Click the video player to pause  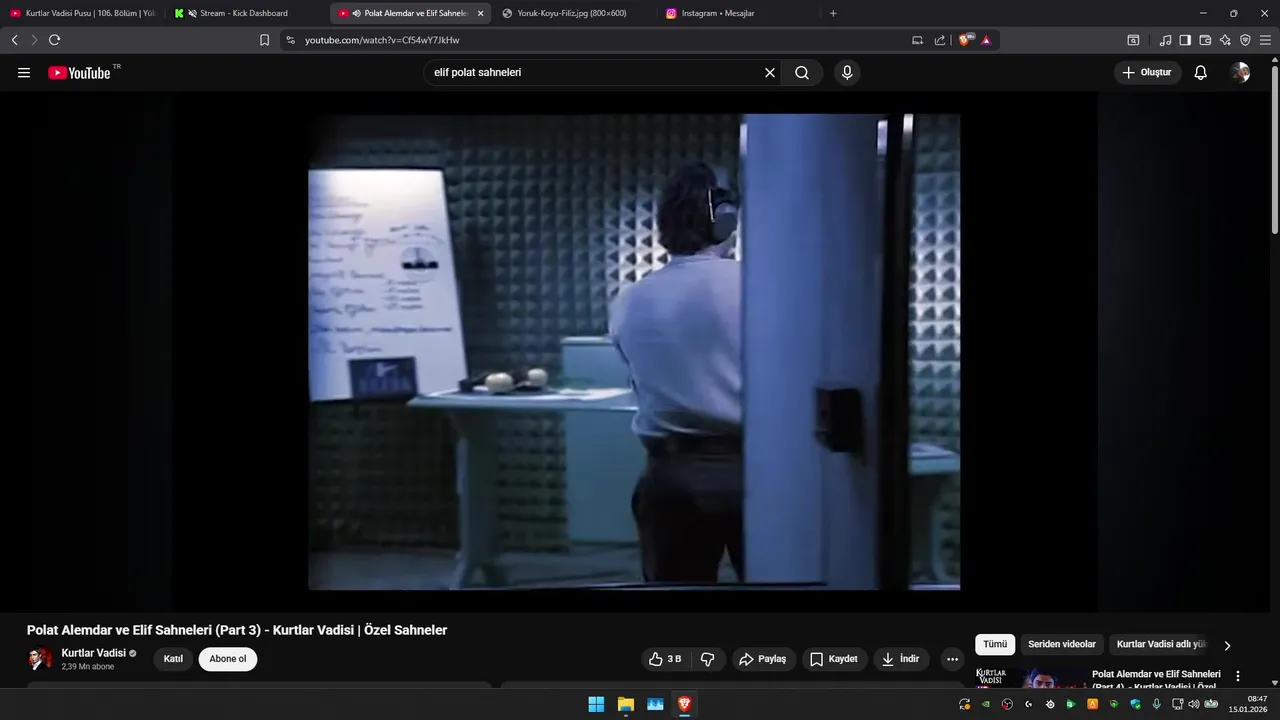[x=634, y=351]
